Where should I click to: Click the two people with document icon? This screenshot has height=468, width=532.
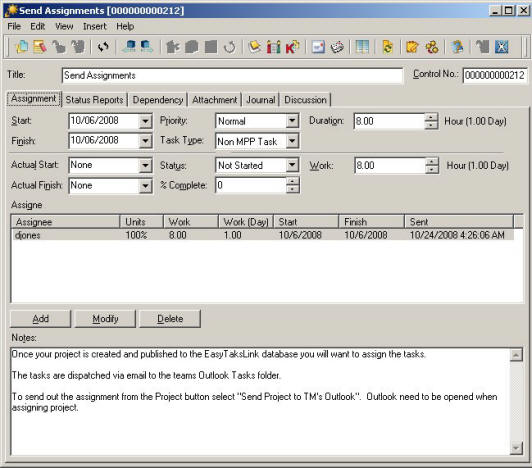coord(273,47)
